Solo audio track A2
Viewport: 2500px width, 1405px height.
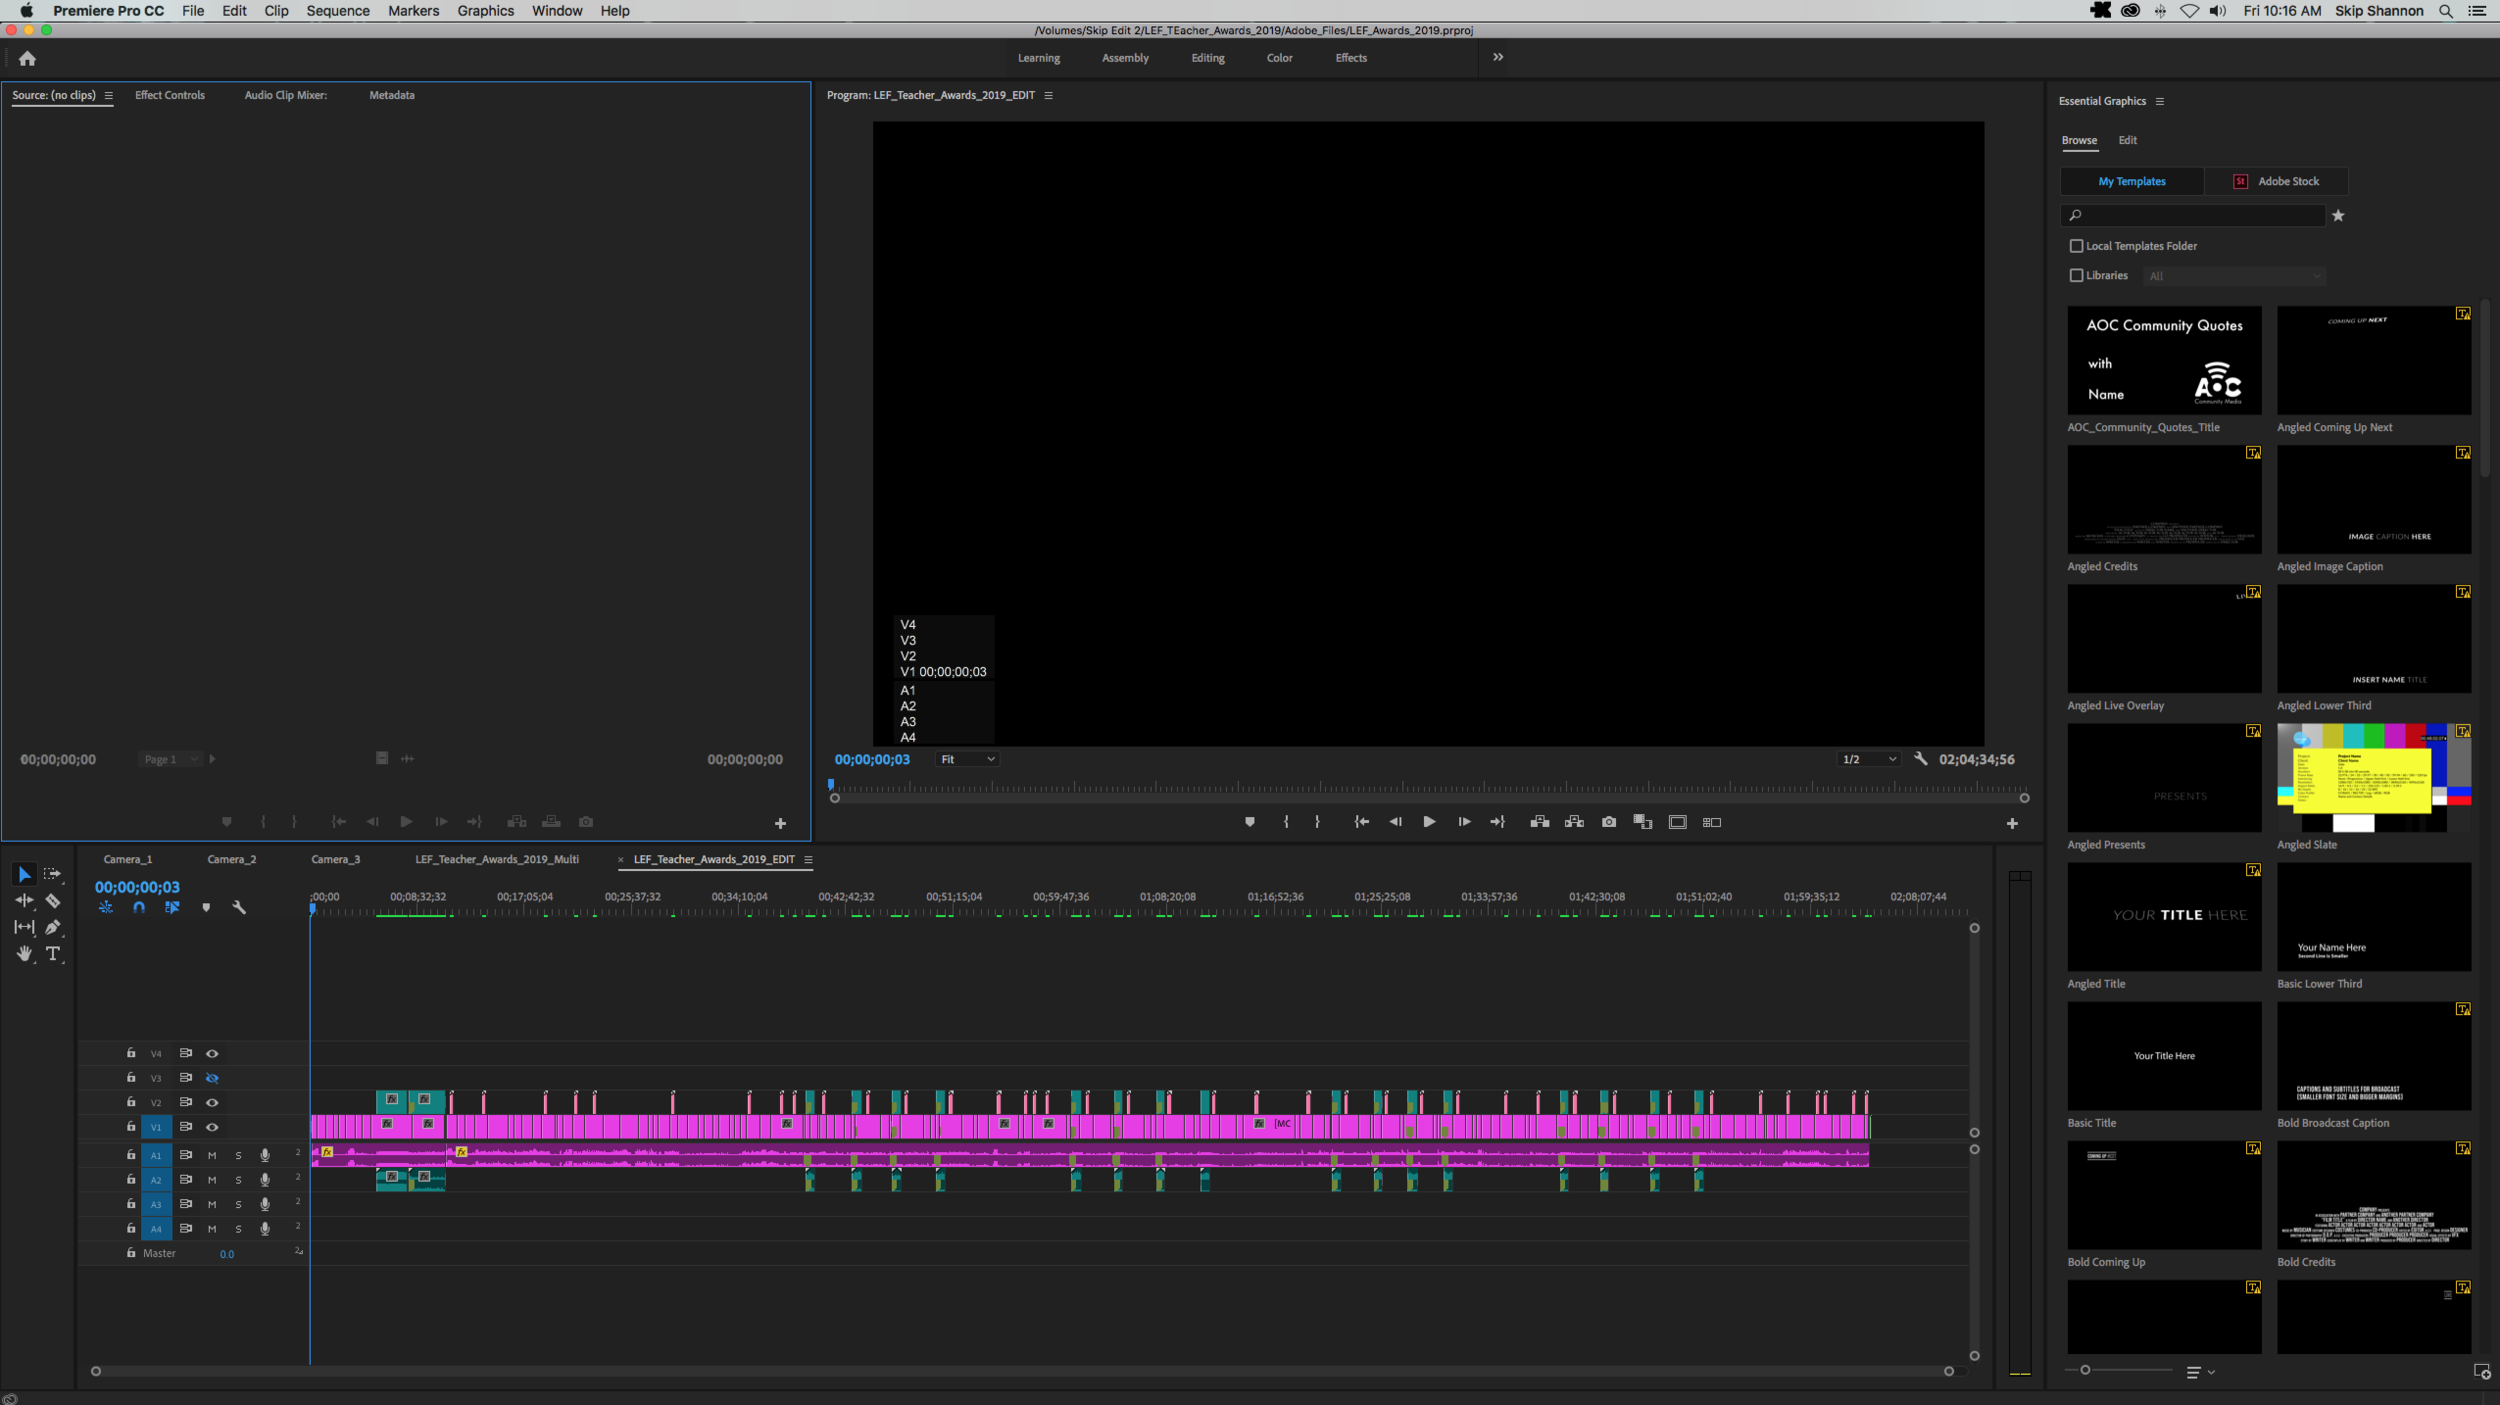pyautogui.click(x=238, y=1180)
